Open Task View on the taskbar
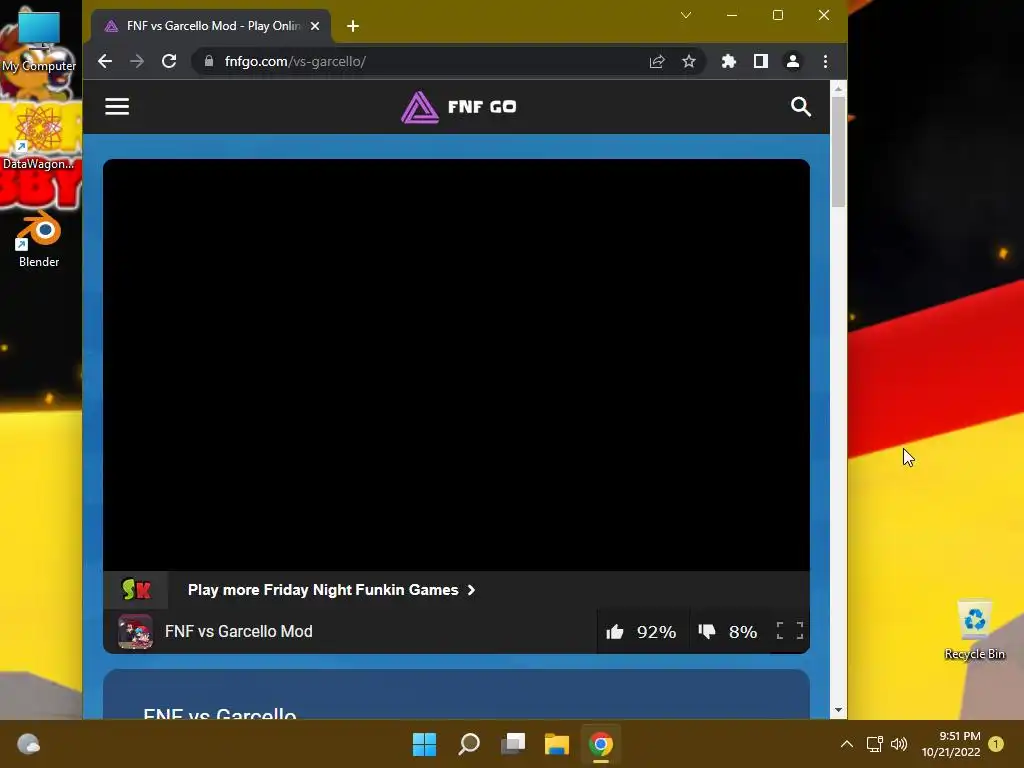This screenshot has width=1024, height=768. coord(513,744)
